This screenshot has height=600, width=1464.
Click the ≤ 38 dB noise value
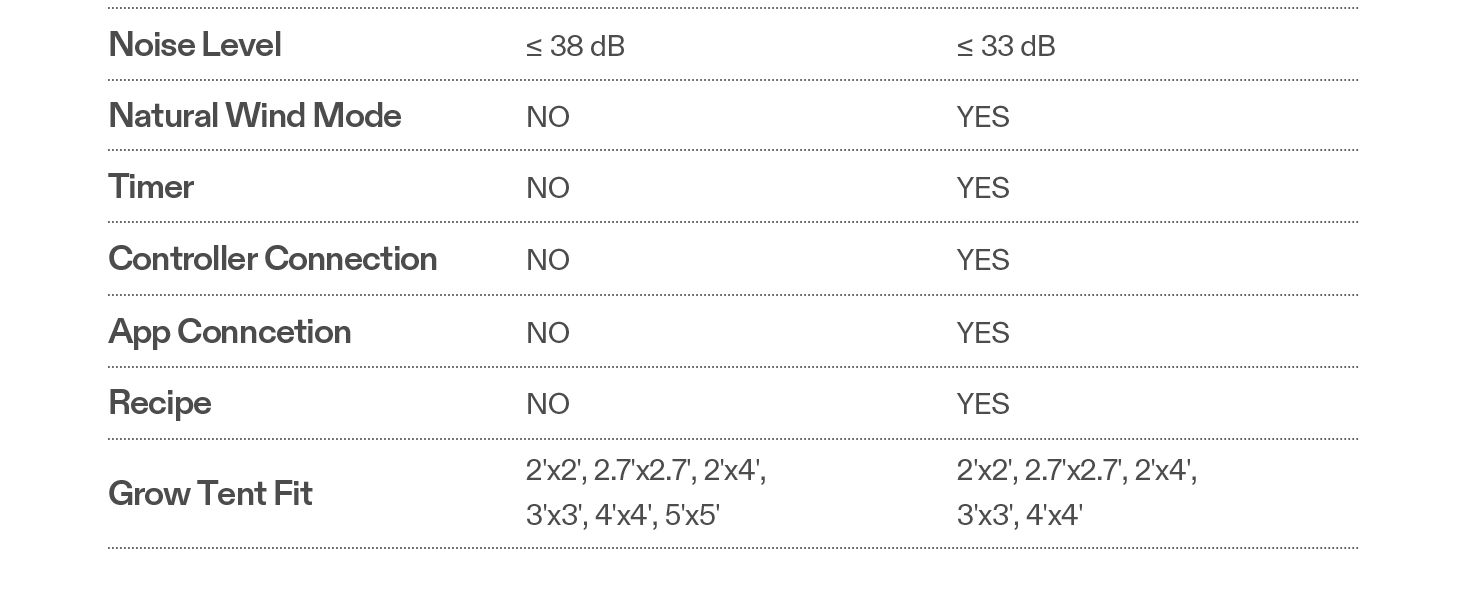[575, 47]
